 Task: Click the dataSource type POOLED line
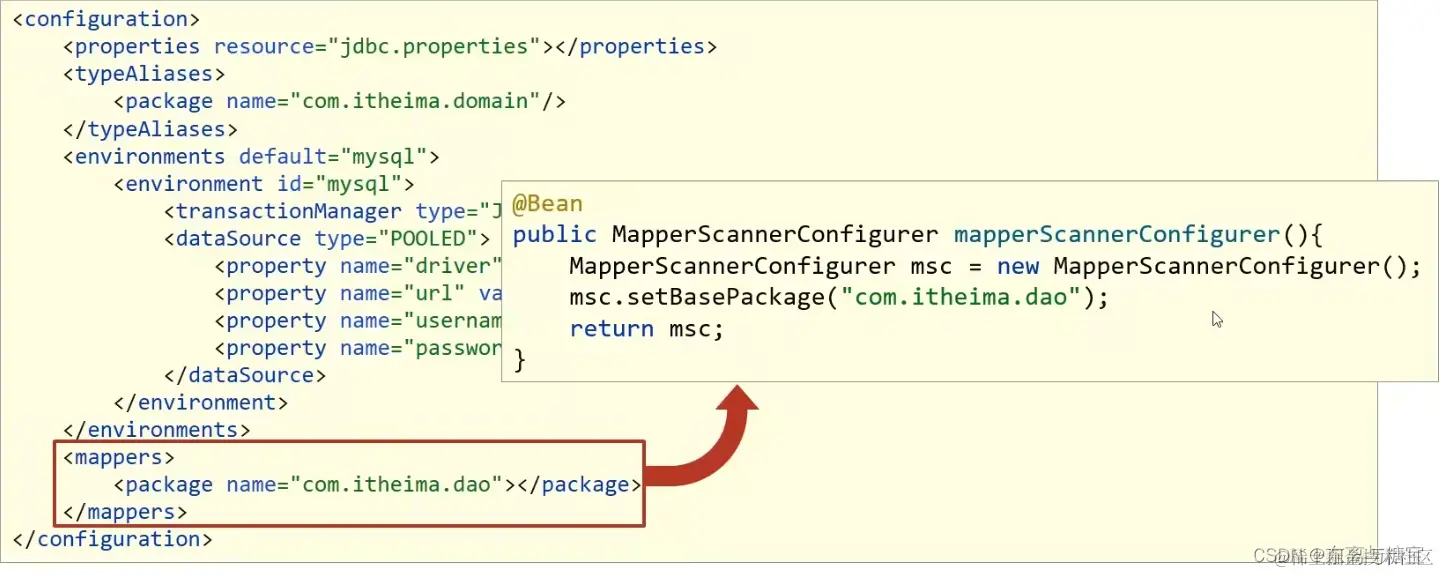pos(327,238)
